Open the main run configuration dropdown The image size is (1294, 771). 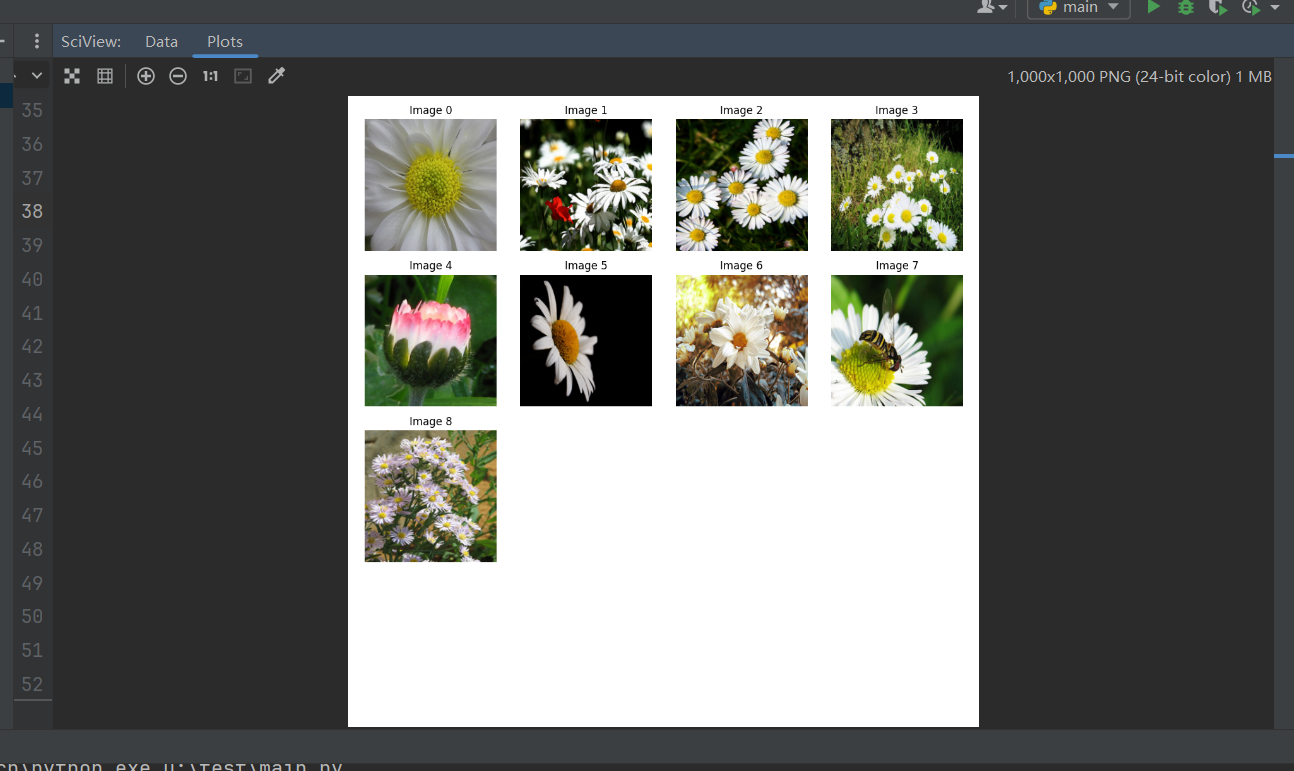coord(1079,8)
